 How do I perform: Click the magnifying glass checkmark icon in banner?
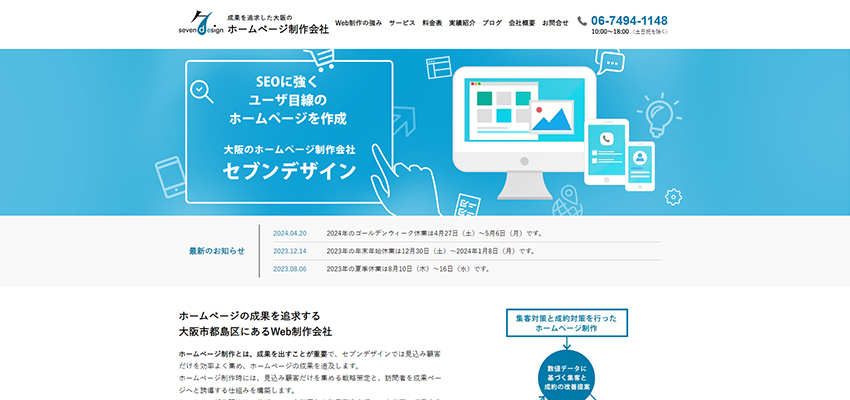(202, 91)
